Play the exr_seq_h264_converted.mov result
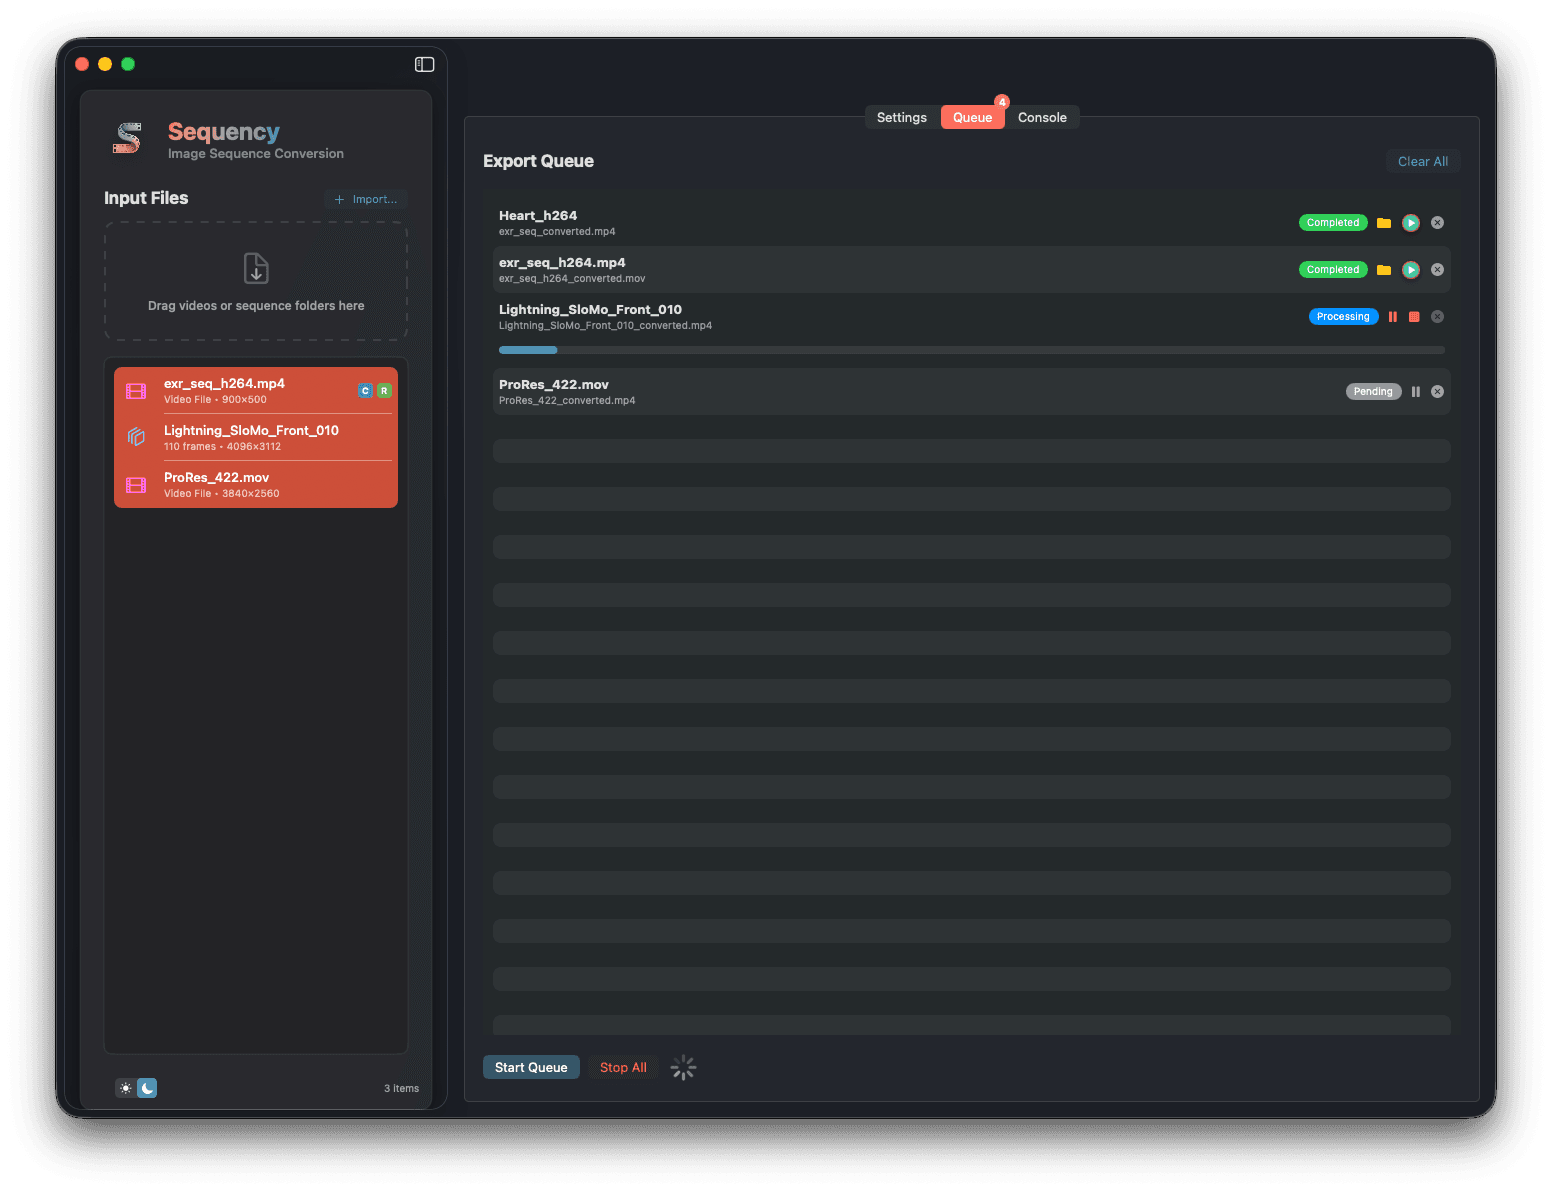The height and width of the screenshot is (1192, 1552). 1411,269
